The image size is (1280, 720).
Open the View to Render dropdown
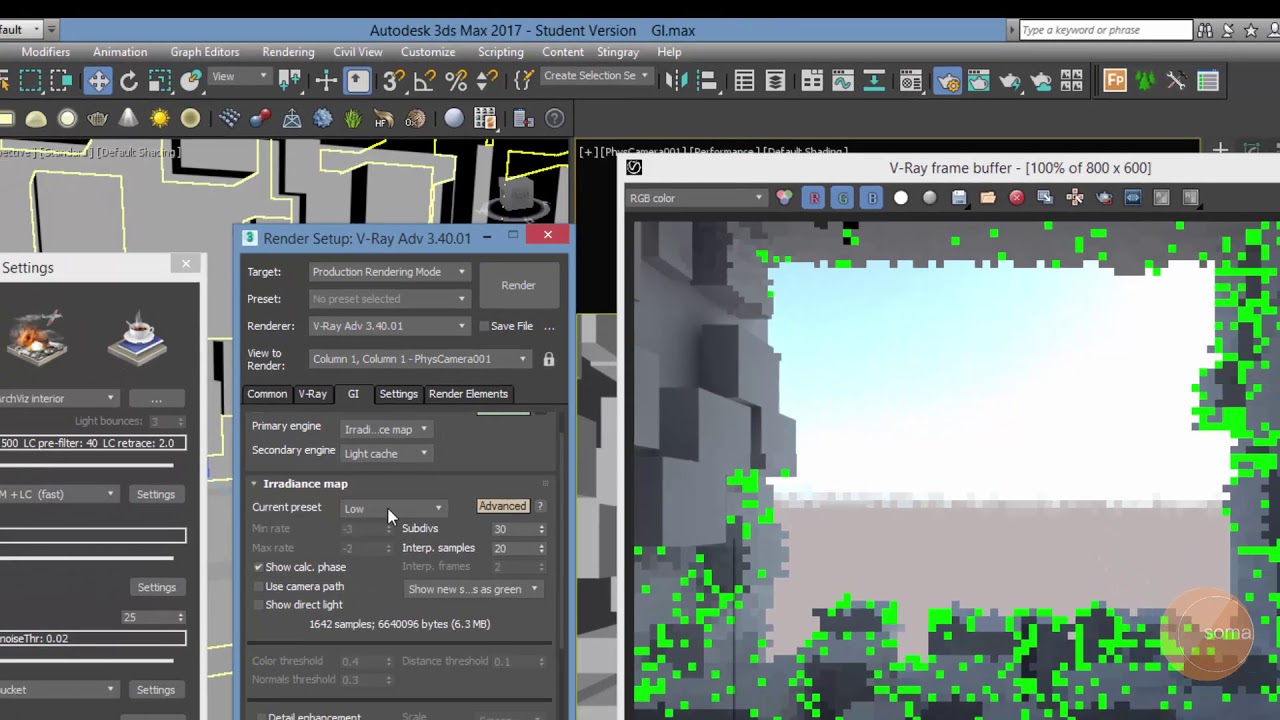click(x=419, y=359)
